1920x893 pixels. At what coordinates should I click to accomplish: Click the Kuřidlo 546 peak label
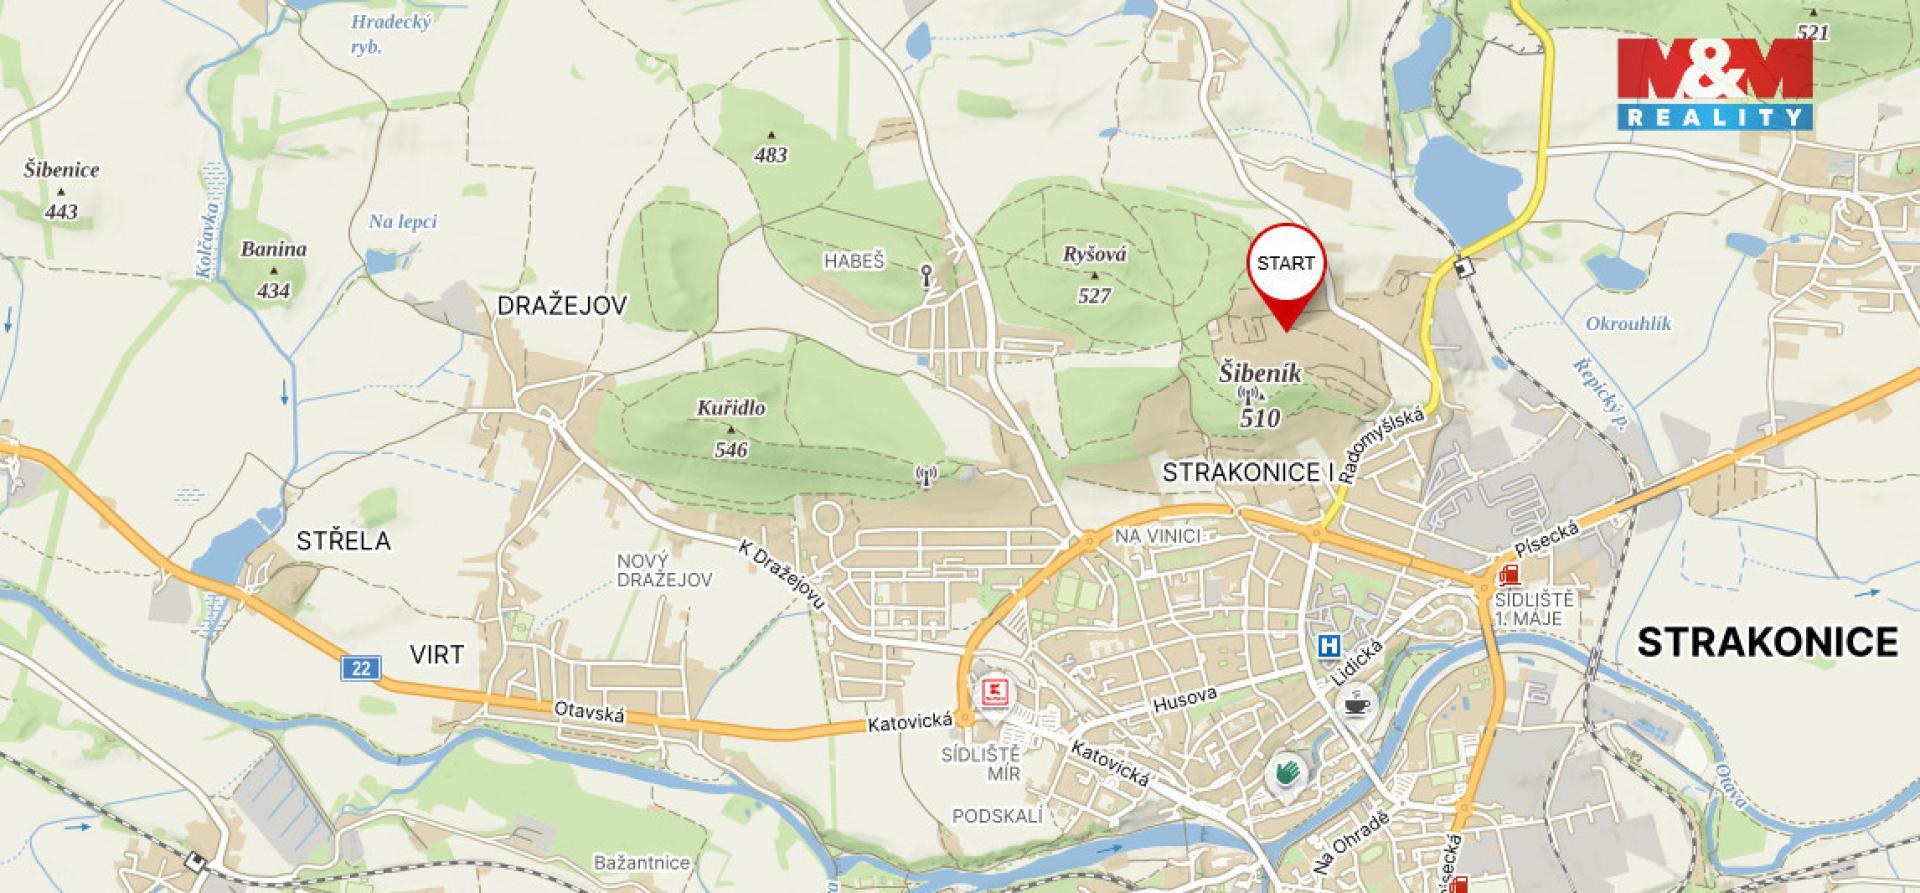tap(731, 428)
